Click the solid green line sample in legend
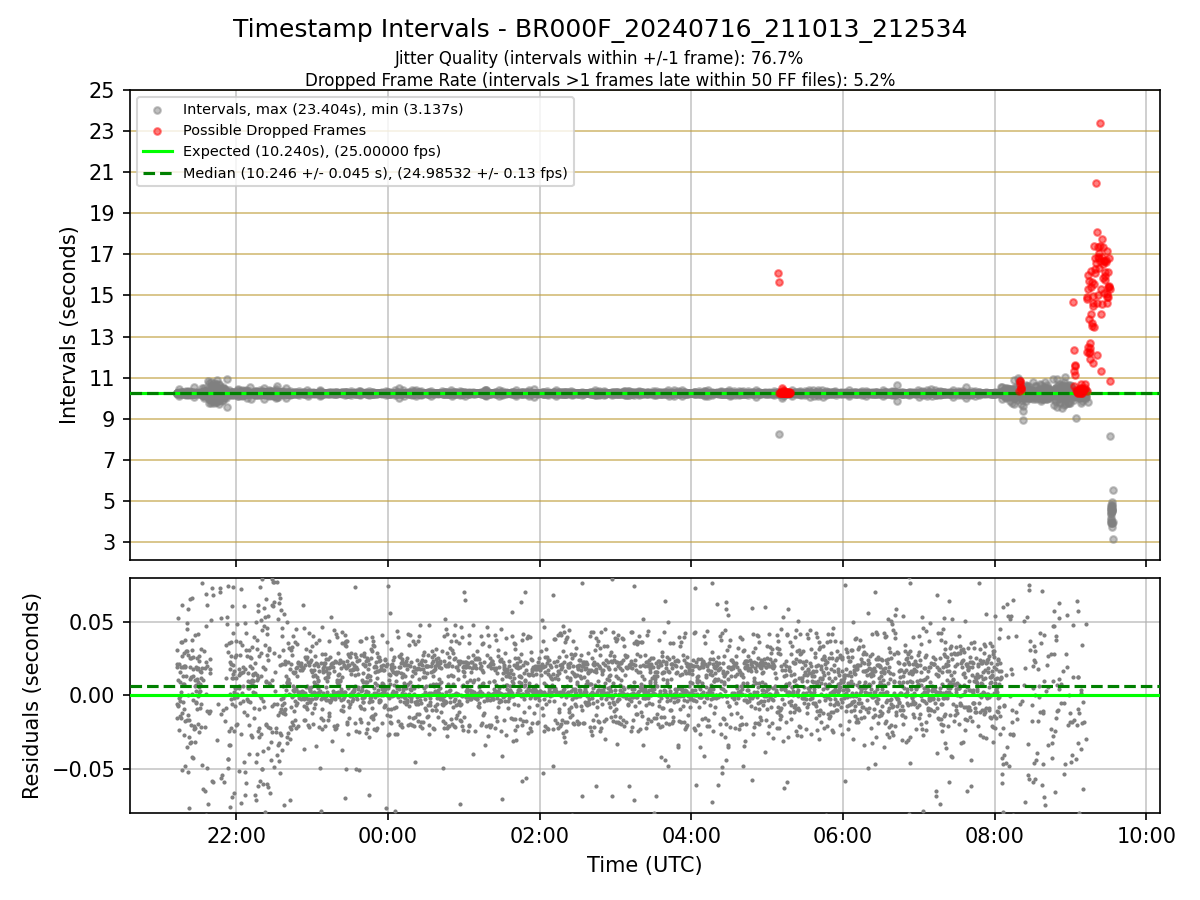The image size is (1200, 900). 157,151
